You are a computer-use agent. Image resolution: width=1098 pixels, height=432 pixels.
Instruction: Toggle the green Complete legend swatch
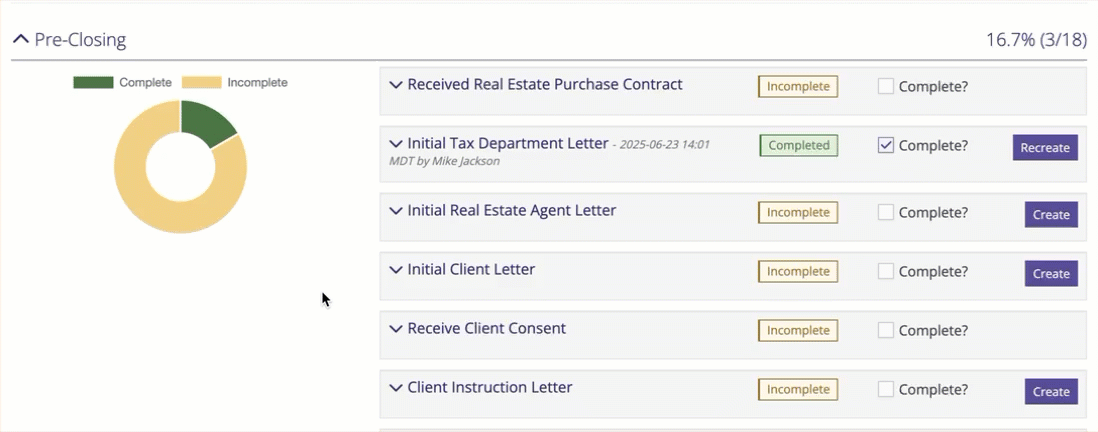[x=93, y=82]
